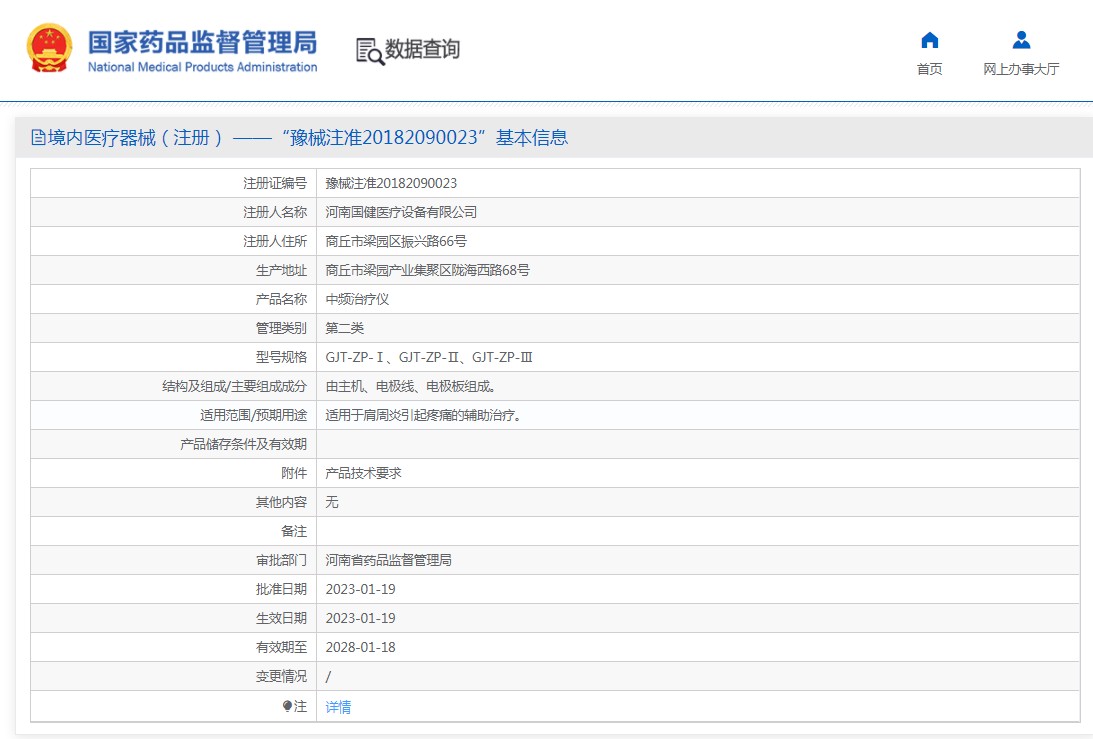Click National Medical Products Administration subtitle

pyautogui.click(x=202, y=67)
